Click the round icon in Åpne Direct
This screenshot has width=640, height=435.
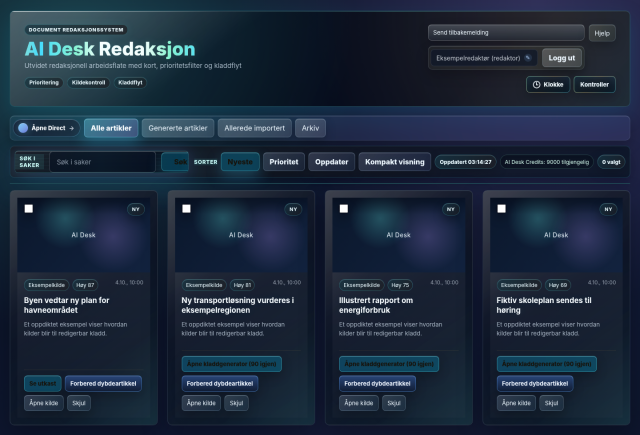point(23,128)
